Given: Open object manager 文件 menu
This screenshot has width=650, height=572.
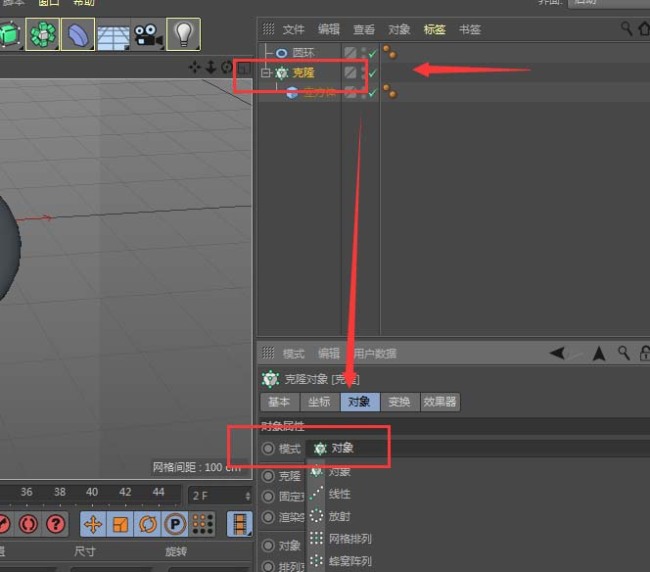Looking at the screenshot, I should click(x=293, y=29).
